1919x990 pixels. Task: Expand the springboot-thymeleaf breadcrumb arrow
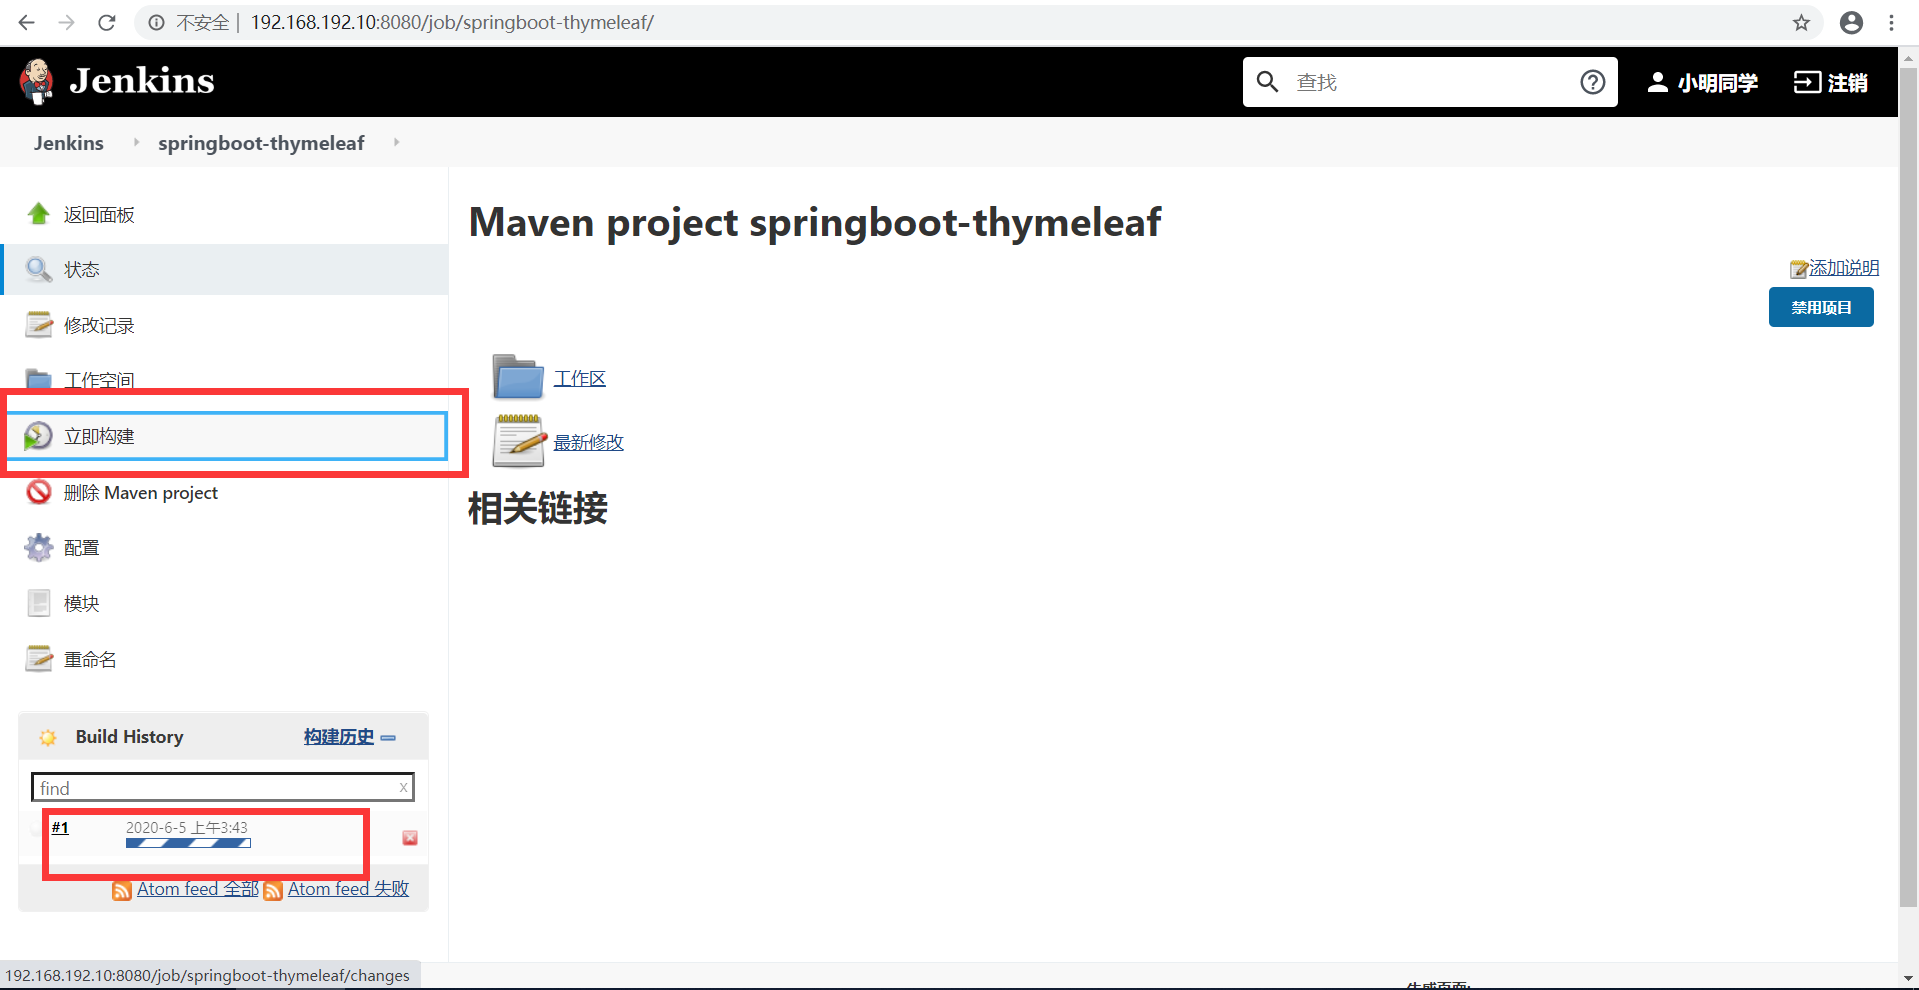[x=396, y=142]
